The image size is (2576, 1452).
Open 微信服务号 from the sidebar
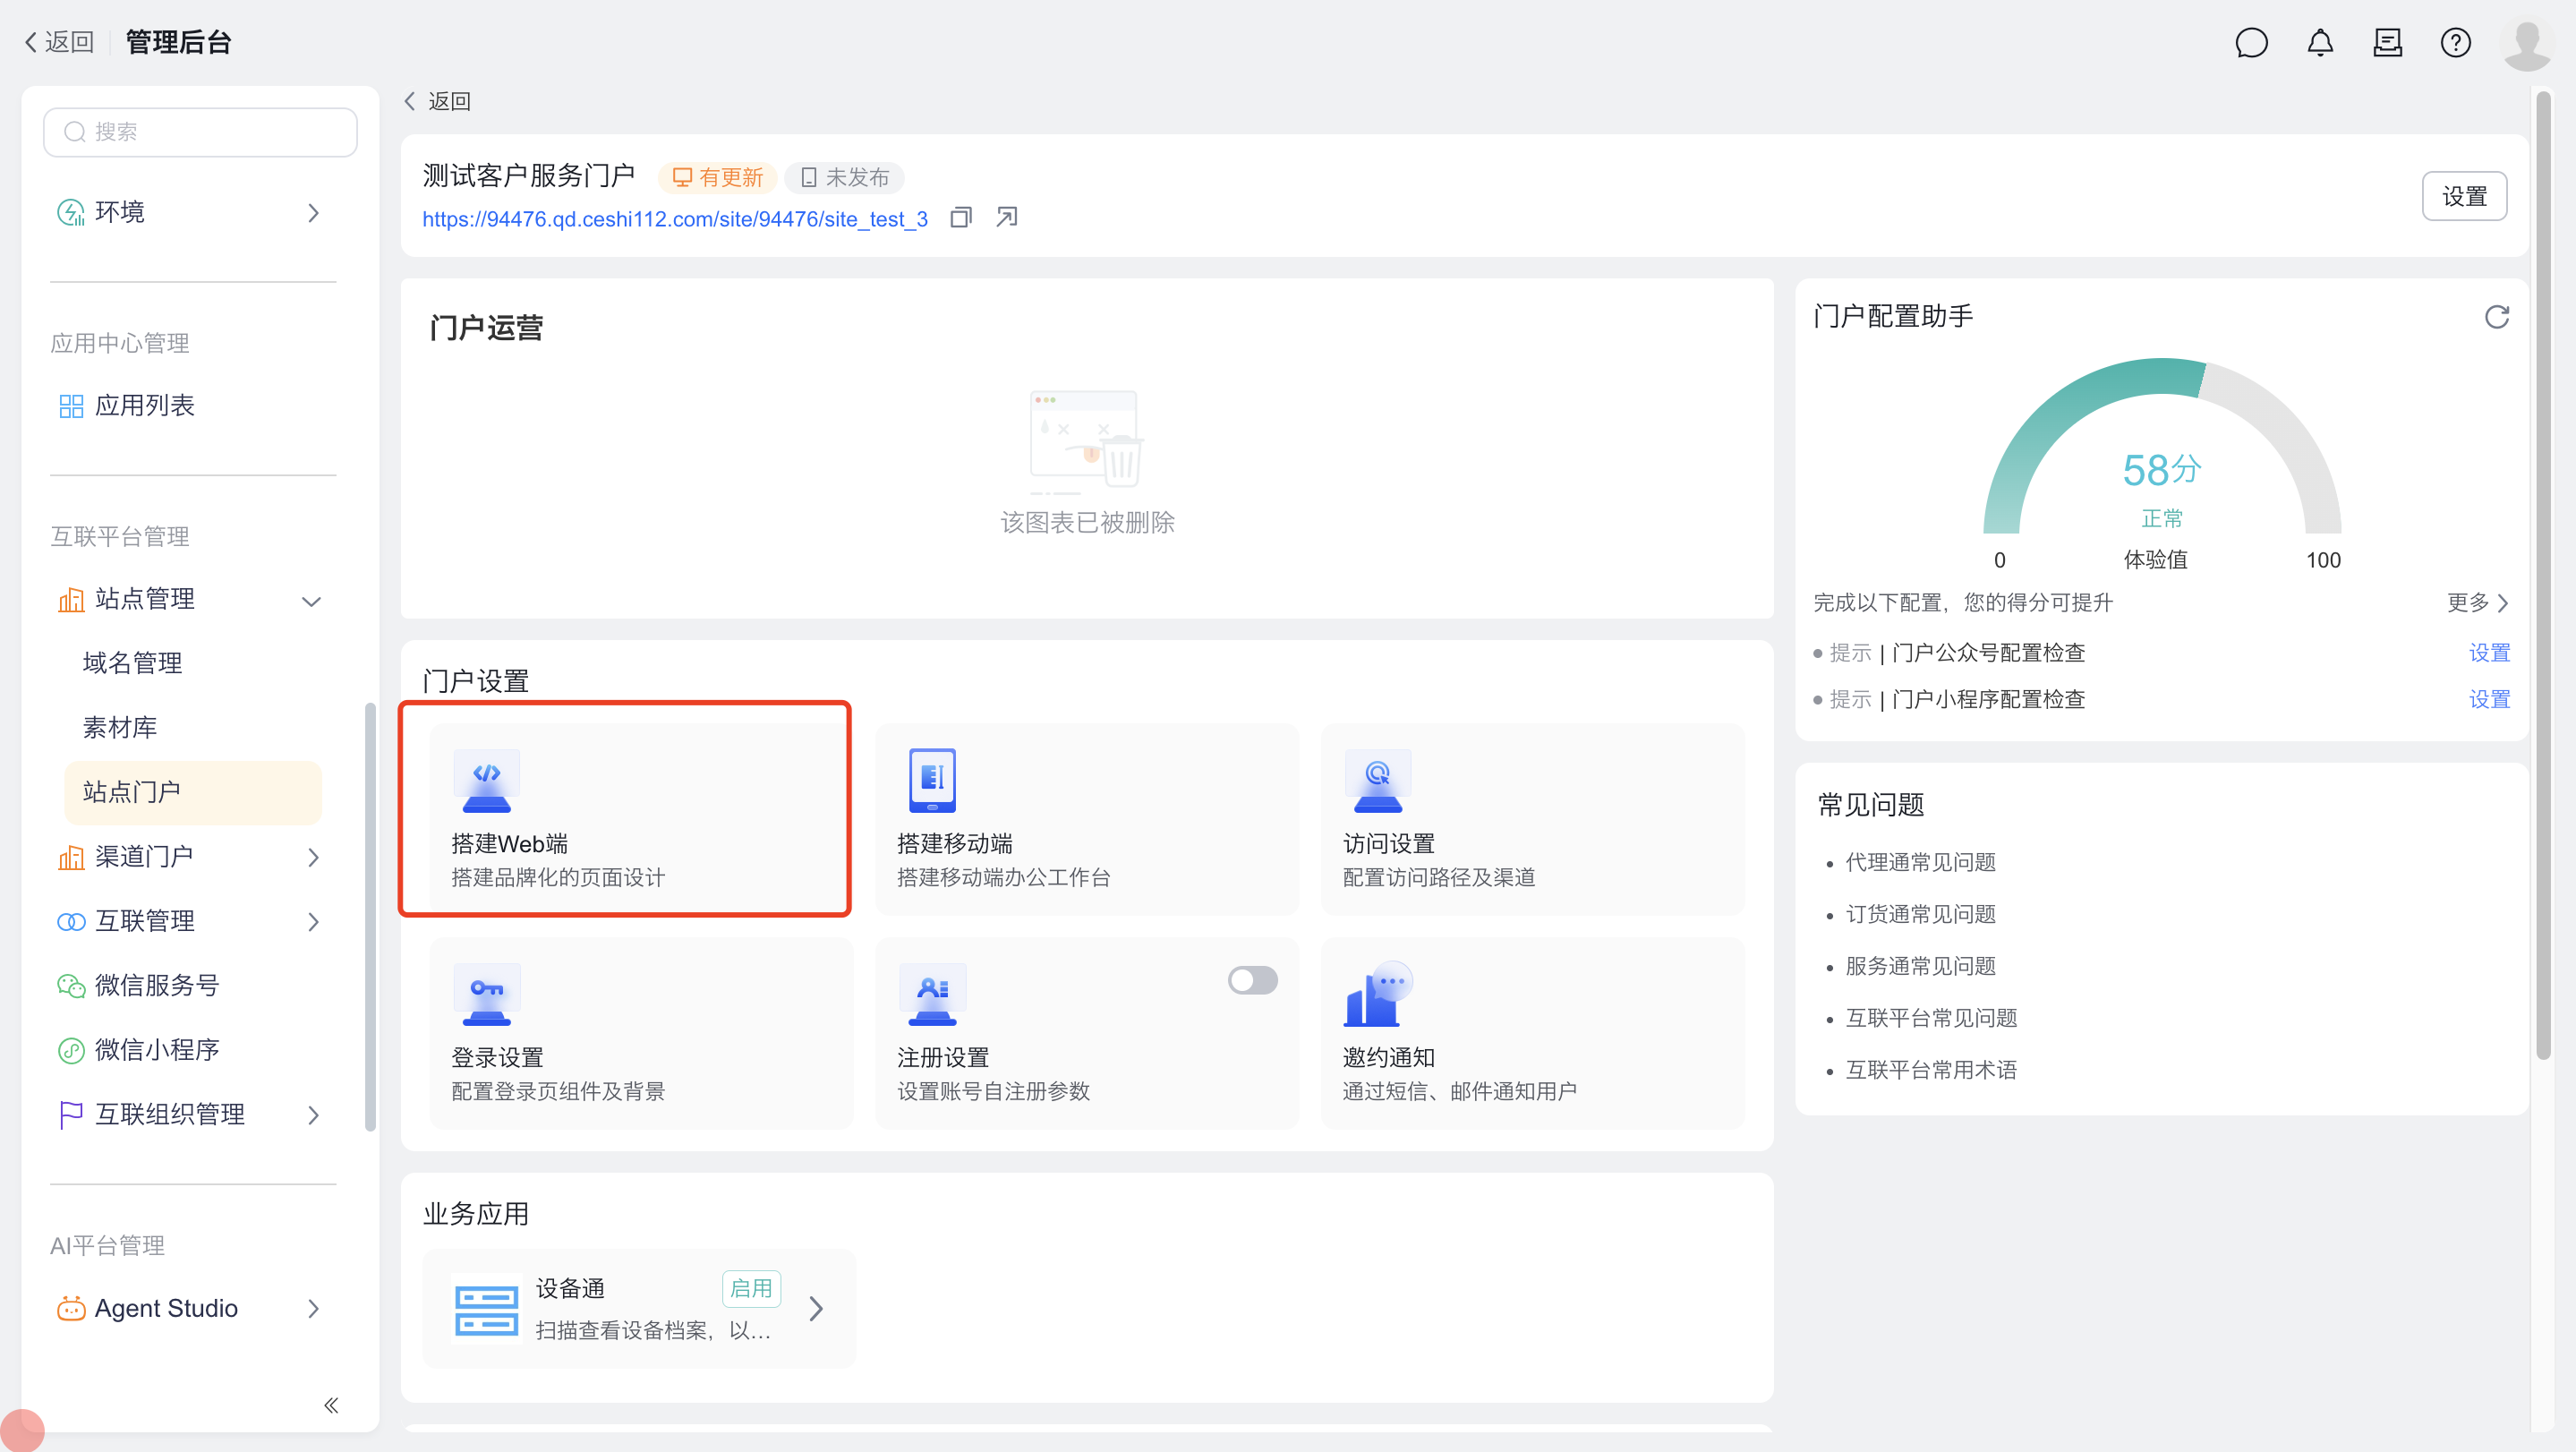pyautogui.click(x=157, y=985)
